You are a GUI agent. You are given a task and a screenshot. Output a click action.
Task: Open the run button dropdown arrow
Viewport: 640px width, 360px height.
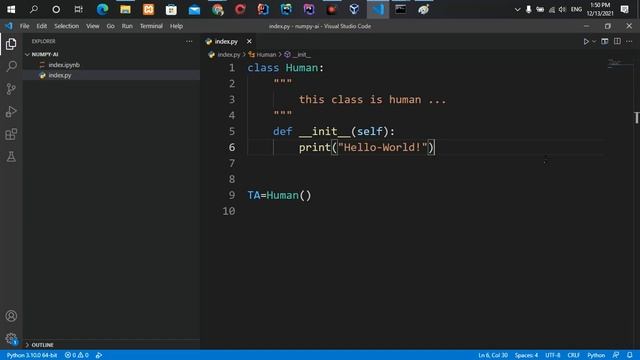(594, 41)
